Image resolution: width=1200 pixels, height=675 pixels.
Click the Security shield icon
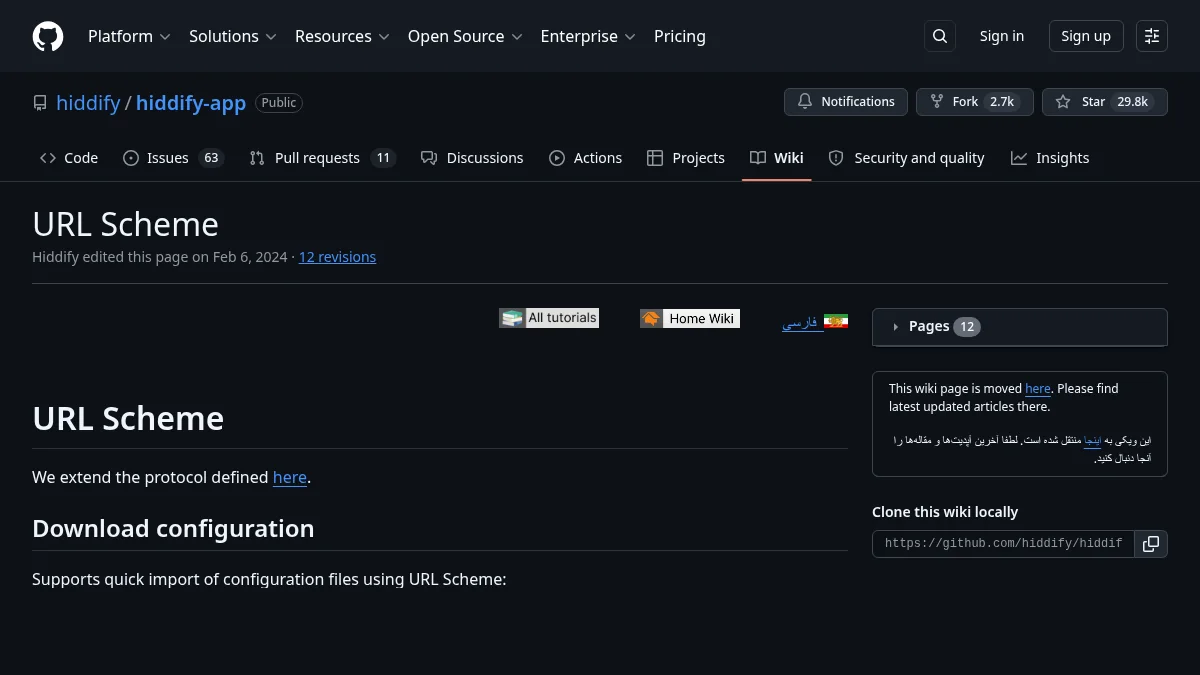(836, 158)
